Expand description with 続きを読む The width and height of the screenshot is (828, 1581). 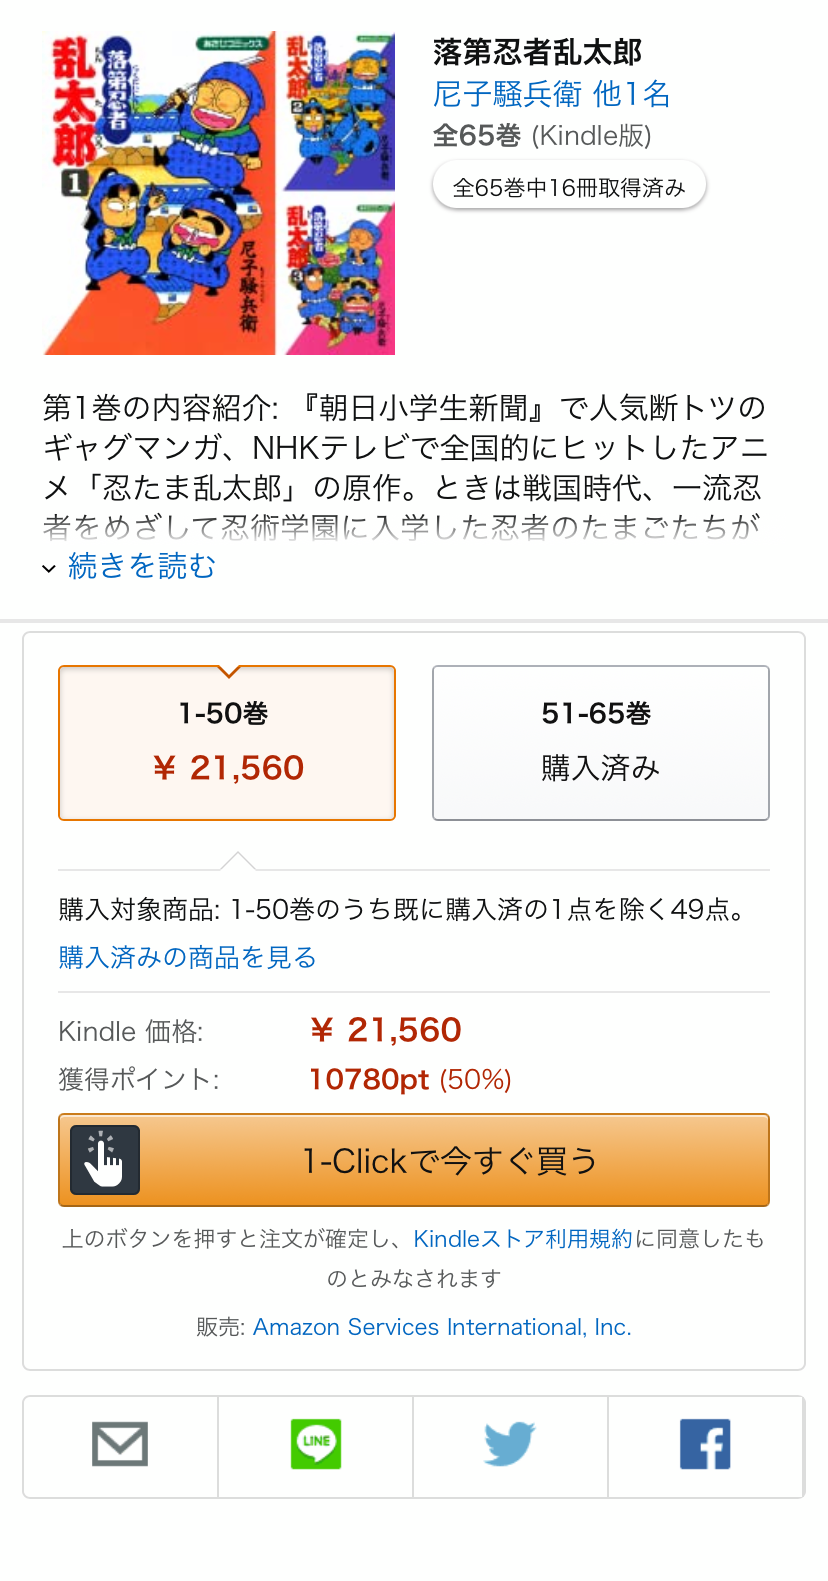(142, 566)
